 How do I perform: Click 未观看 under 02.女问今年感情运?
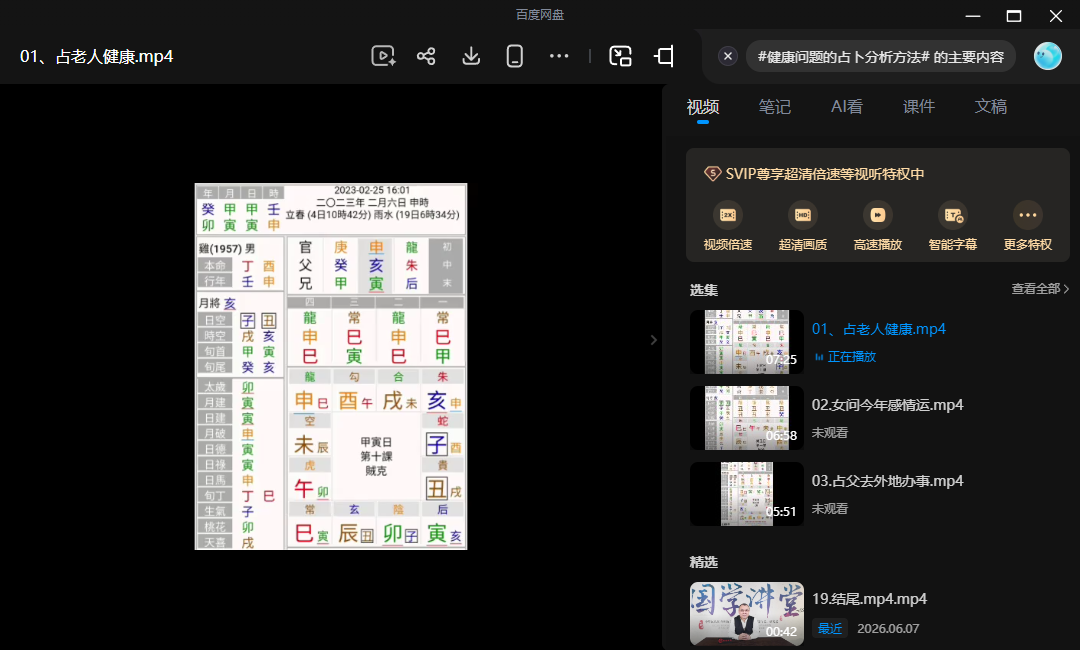(x=829, y=432)
